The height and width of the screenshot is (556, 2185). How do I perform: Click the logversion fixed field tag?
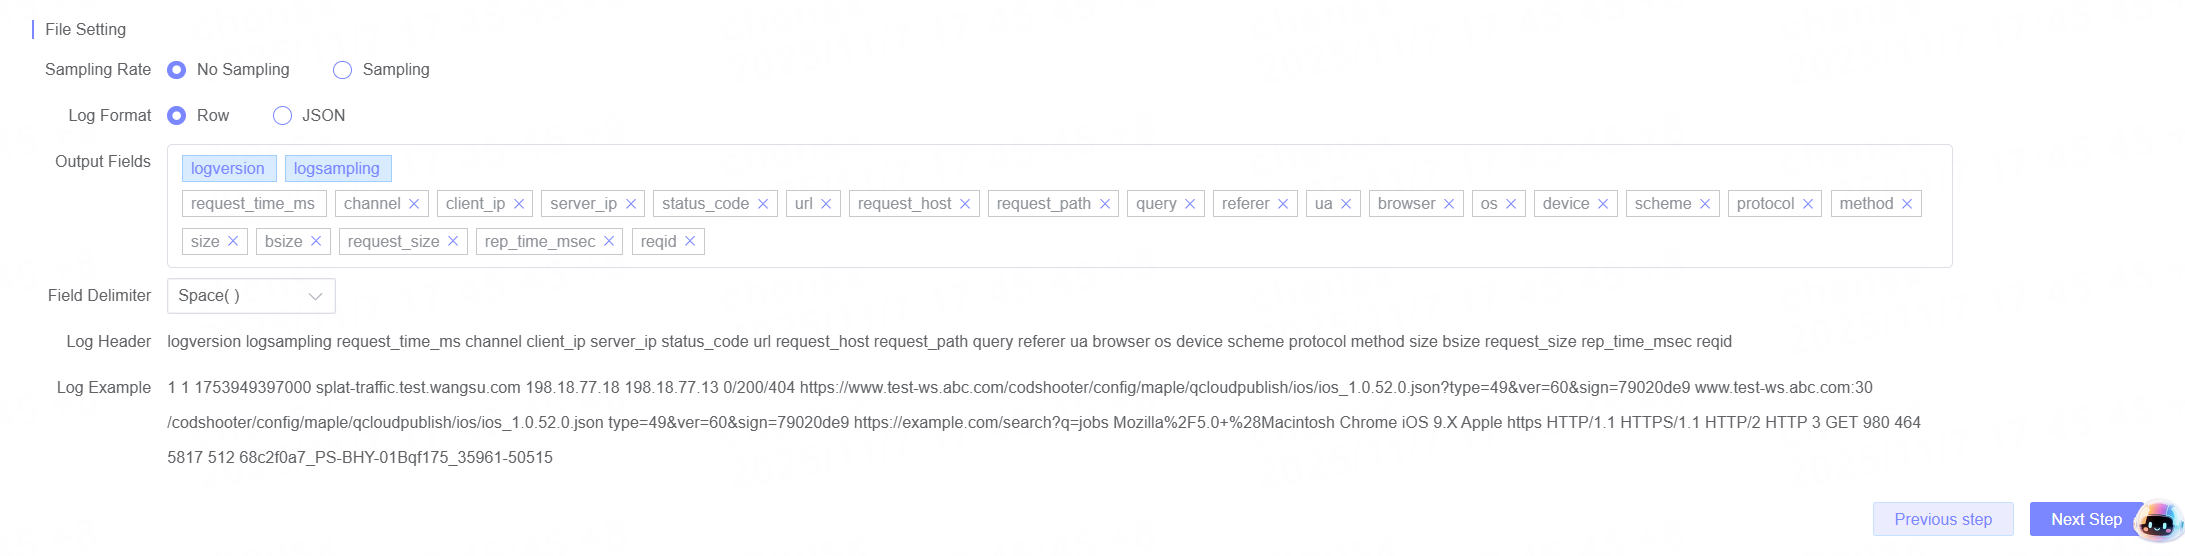click(228, 169)
